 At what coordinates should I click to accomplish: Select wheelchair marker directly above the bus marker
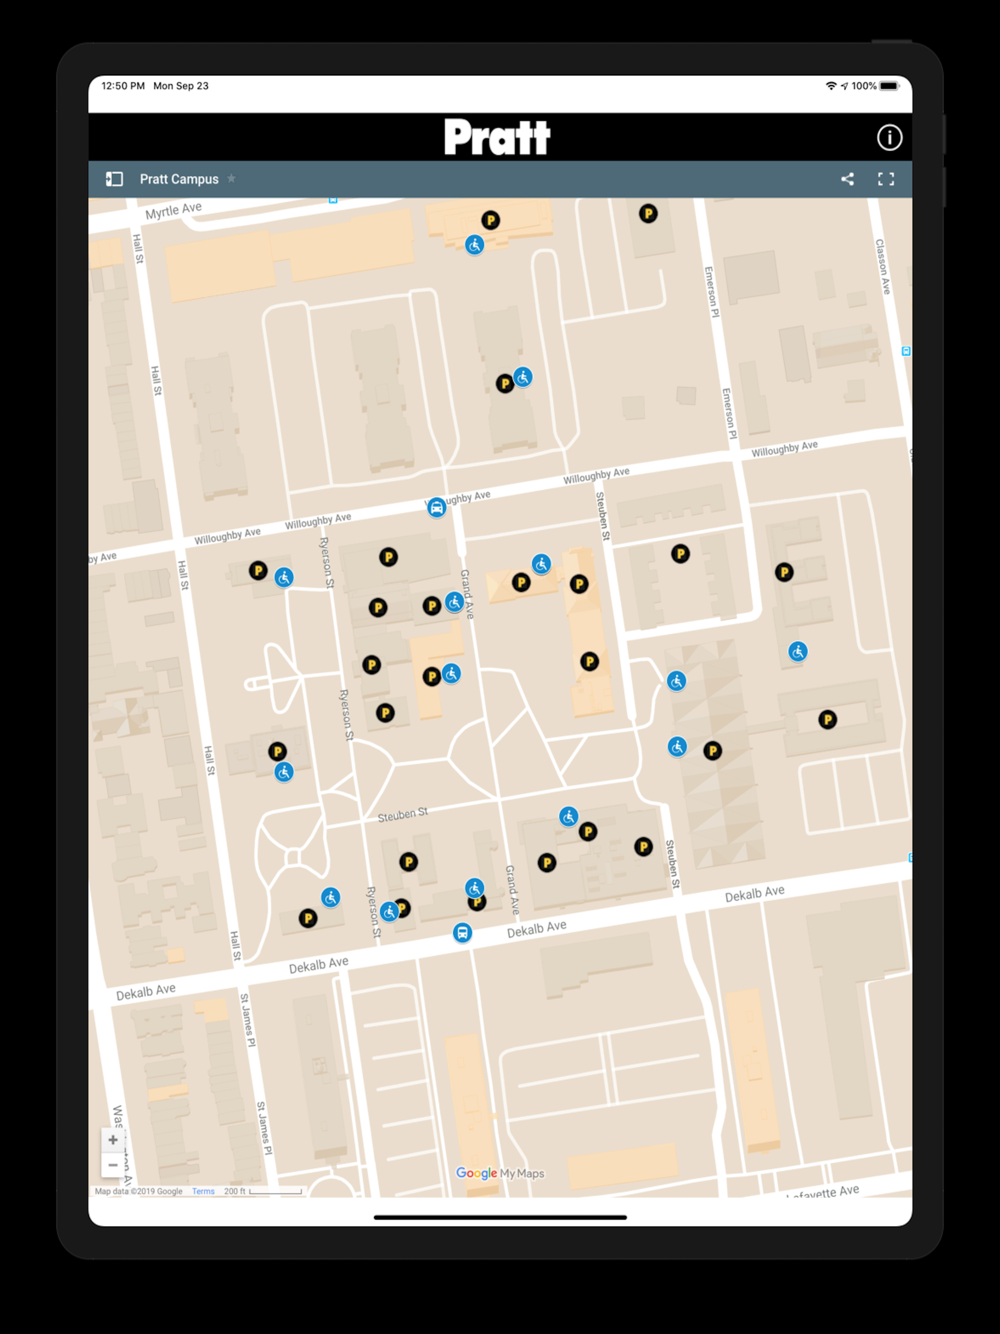[475, 888]
